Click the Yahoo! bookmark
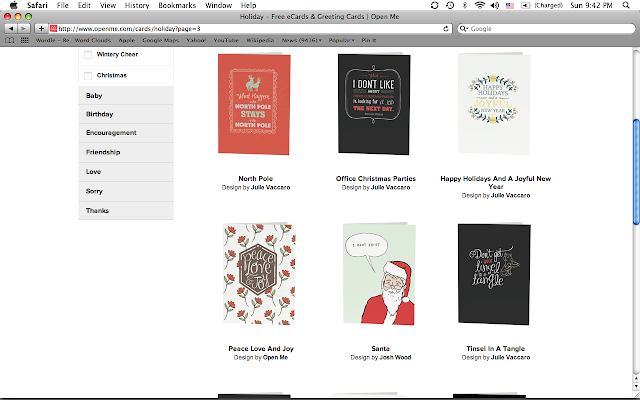The width and height of the screenshot is (640, 400). pyautogui.click(x=196, y=40)
